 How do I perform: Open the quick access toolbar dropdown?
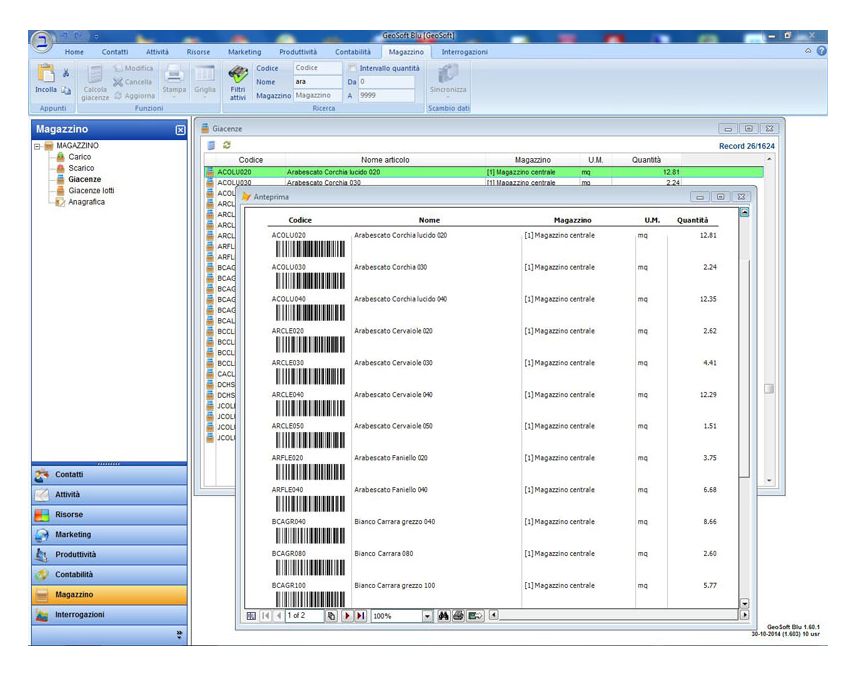(x=96, y=36)
